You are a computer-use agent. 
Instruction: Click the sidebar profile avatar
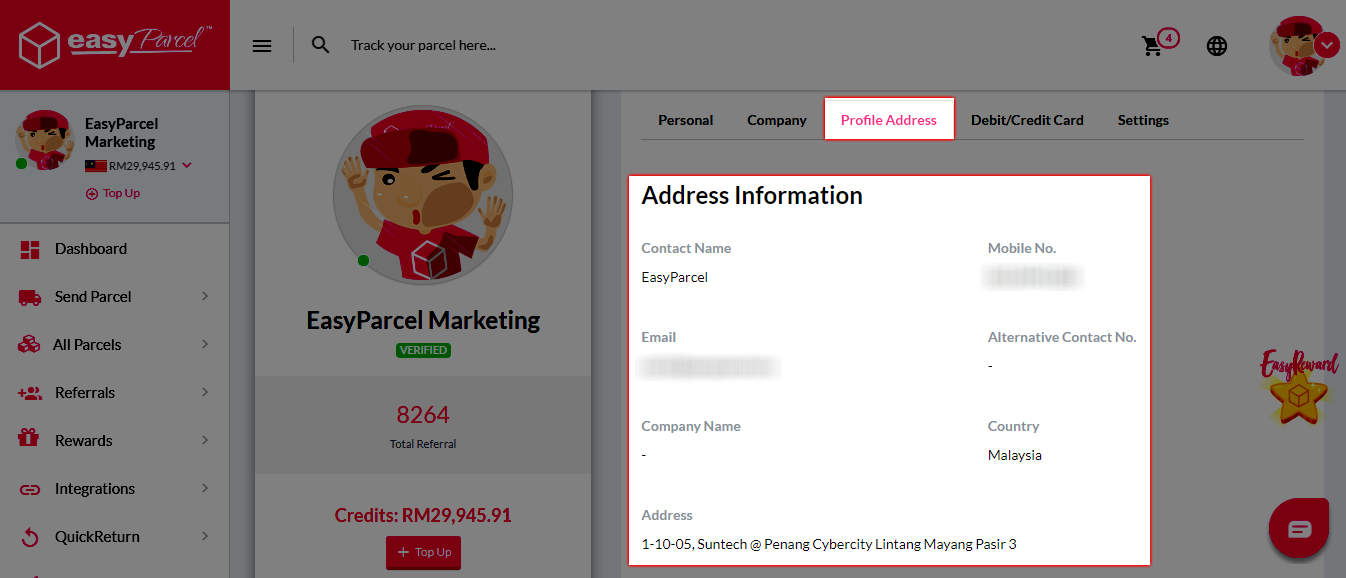click(44, 141)
